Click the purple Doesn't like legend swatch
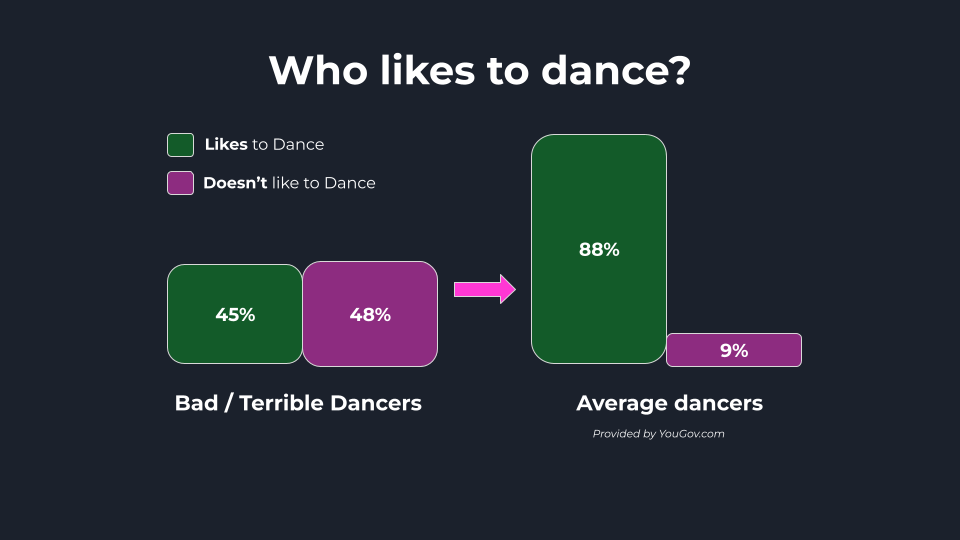This screenshot has height=540, width=960. [x=180, y=183]
